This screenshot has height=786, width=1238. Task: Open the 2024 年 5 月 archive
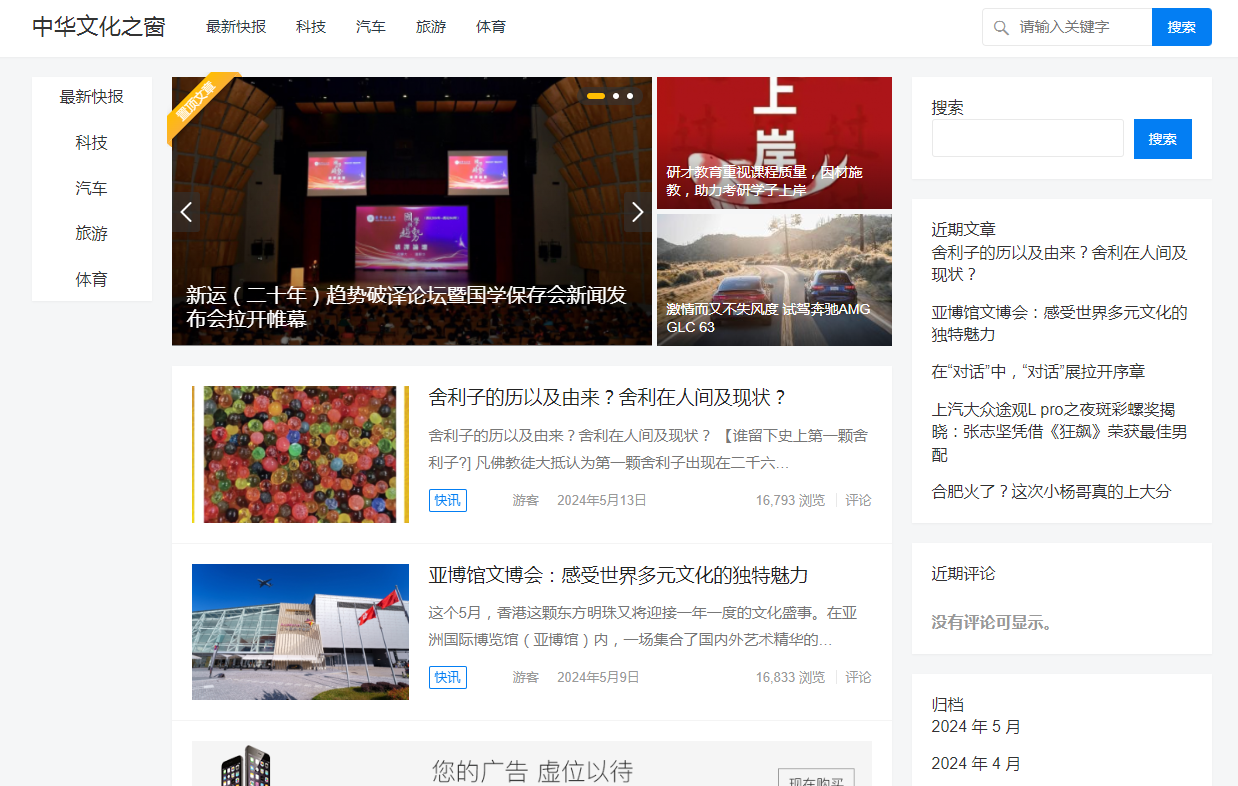(976, 727)
